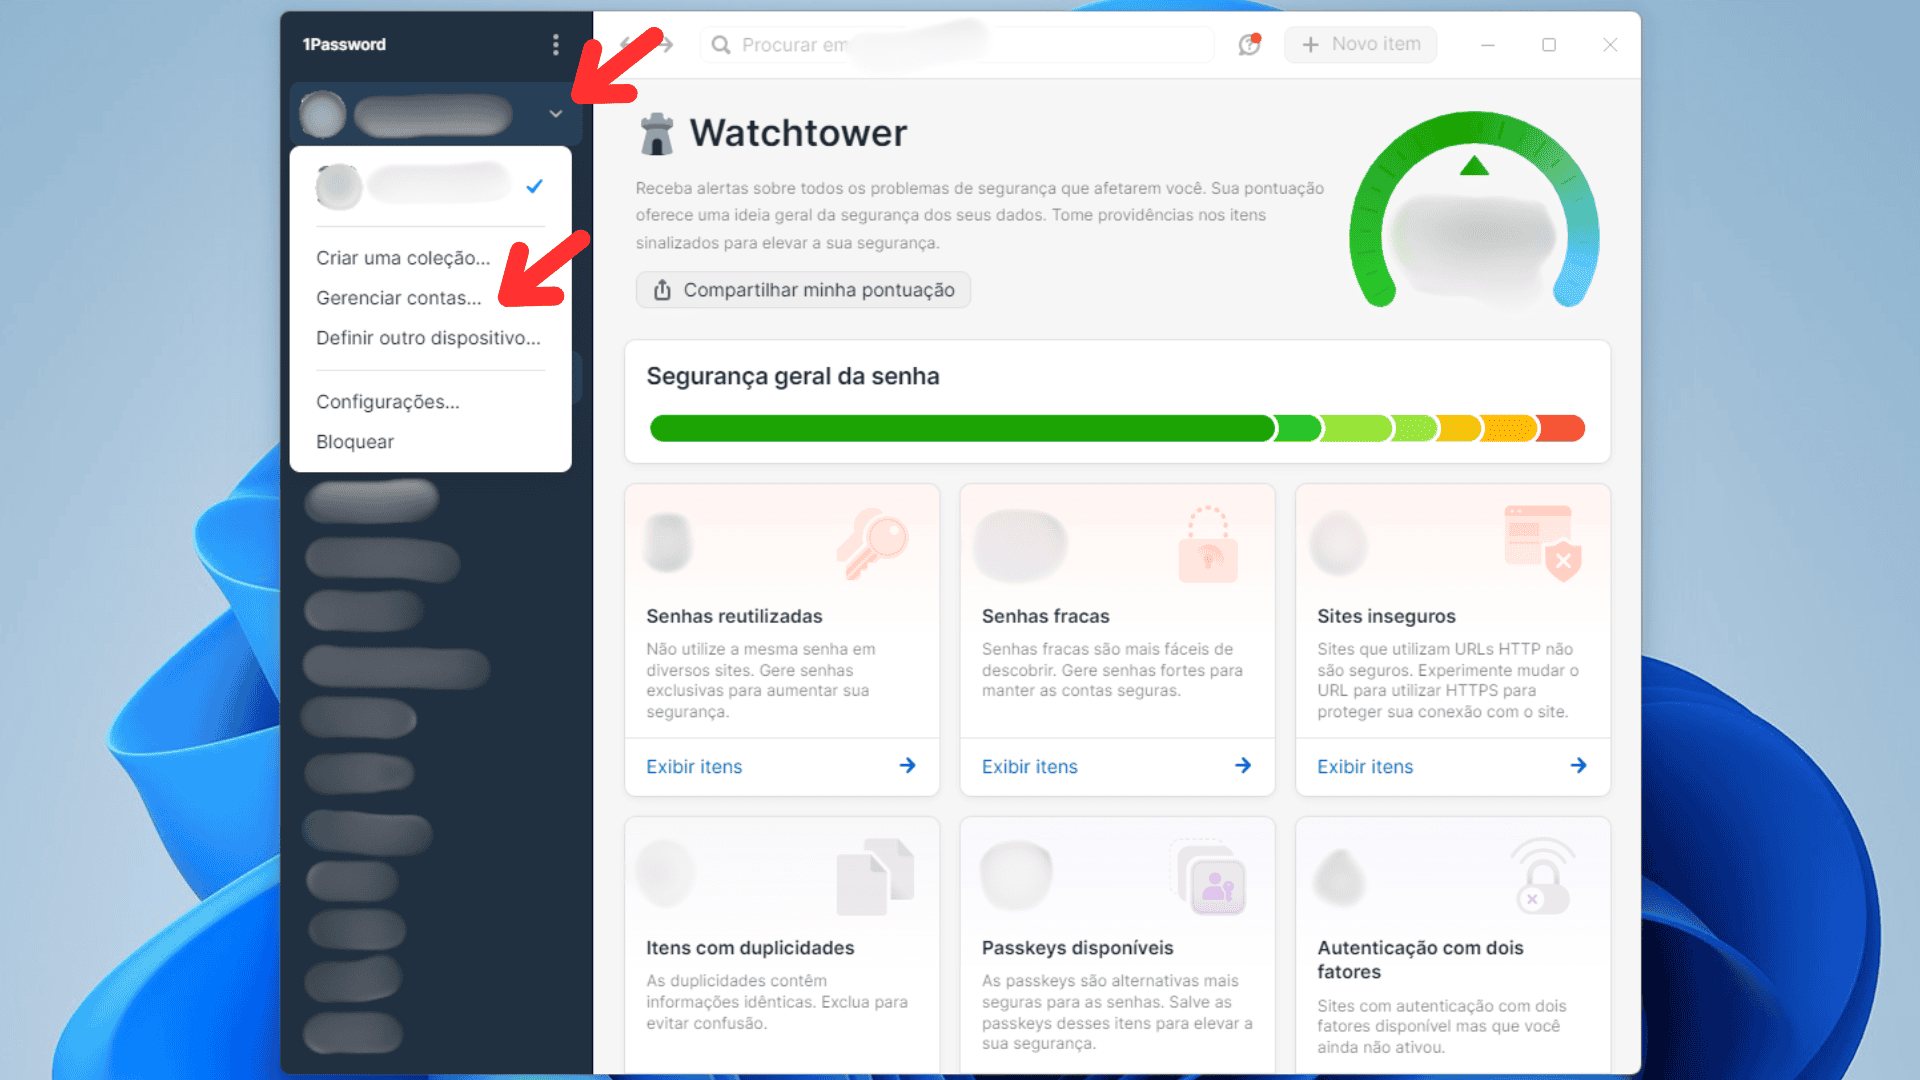
Task: Click the arrow in Senhas fracas card
Action: (x=1243, y=766)
